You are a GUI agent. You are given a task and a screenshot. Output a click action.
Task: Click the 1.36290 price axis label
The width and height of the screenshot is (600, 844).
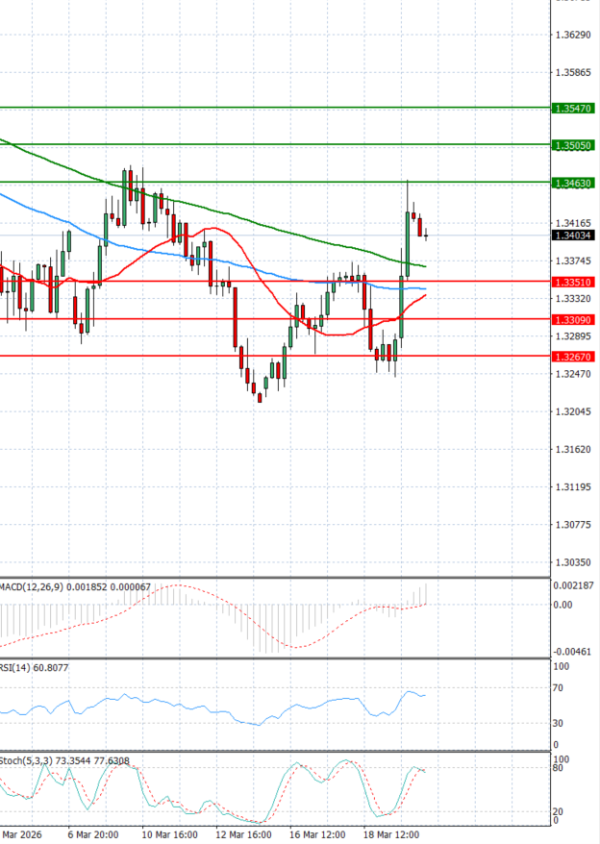click(572, 35)
